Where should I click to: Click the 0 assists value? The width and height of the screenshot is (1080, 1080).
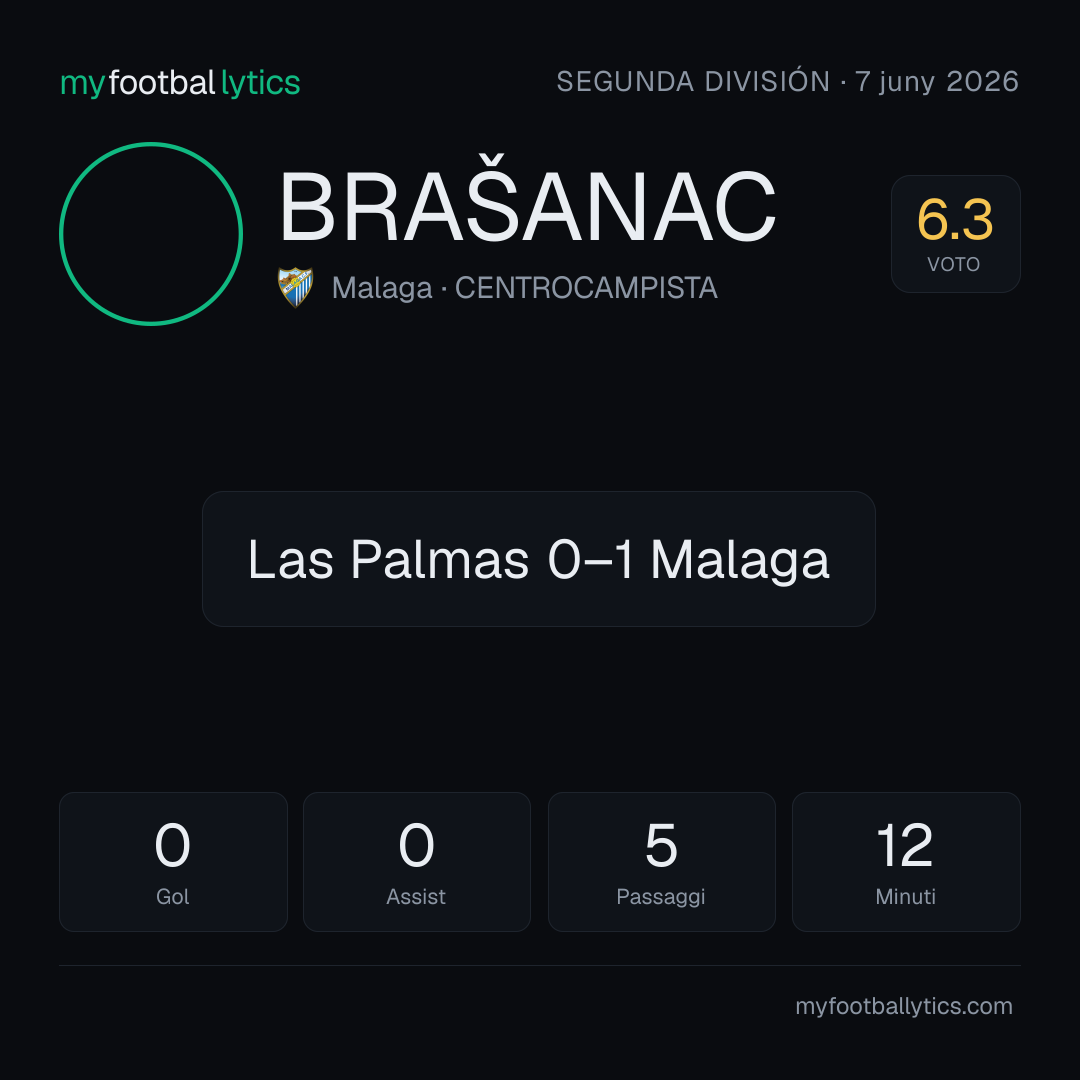point(416,845)
